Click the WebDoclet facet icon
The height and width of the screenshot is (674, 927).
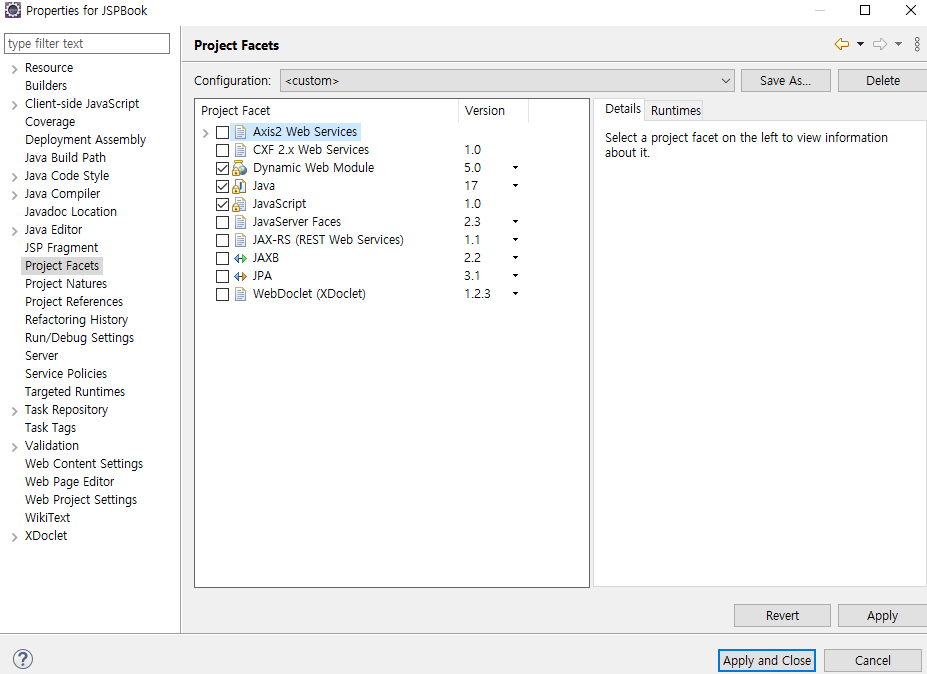[240, 294]
